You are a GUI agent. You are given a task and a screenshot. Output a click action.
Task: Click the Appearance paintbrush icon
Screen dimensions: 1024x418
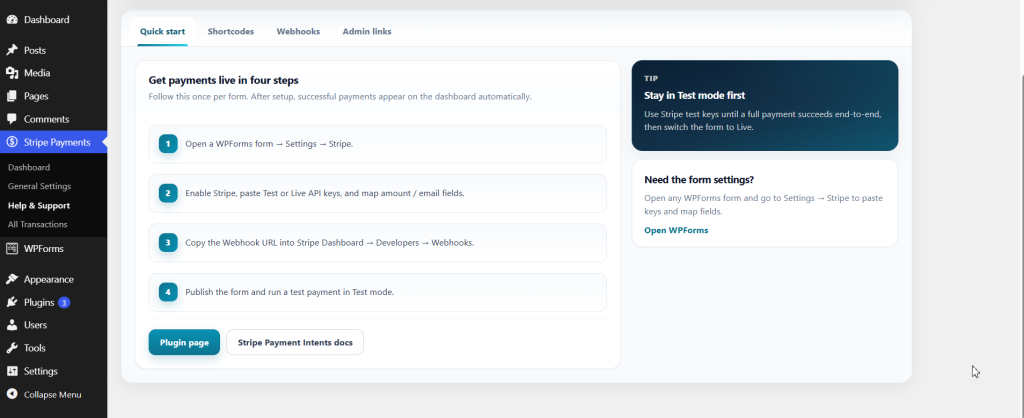(x=12, y=279)
